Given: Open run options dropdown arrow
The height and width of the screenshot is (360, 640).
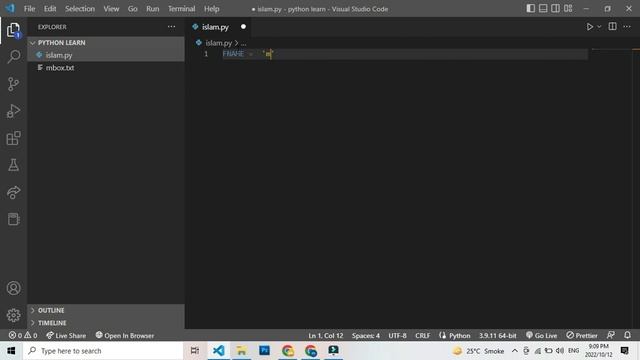Looking at the screenshot, I should [599, 27].
